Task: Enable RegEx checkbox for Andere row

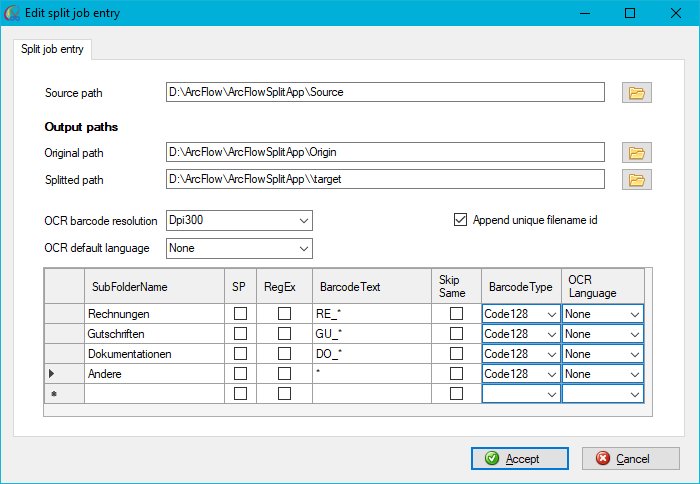Action: coord(284,374)
